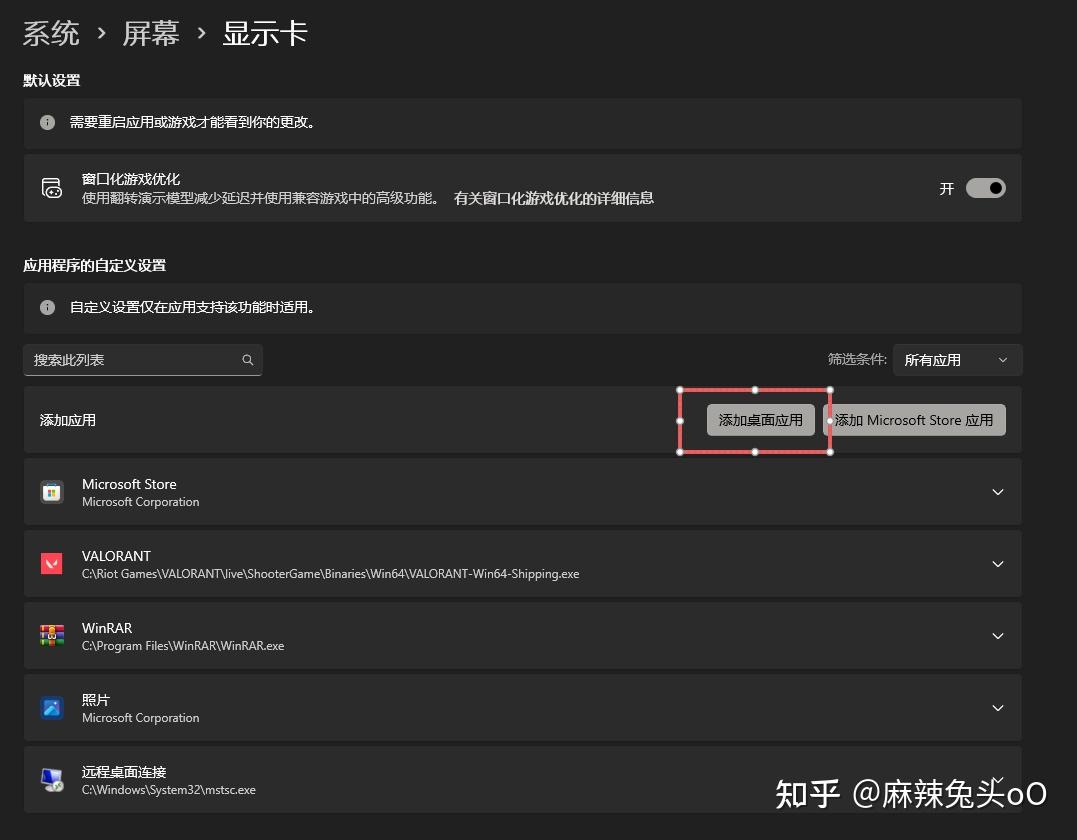Click the 远程桌面连接 computer icon
1077x840 pixels.
click(52, 780)
